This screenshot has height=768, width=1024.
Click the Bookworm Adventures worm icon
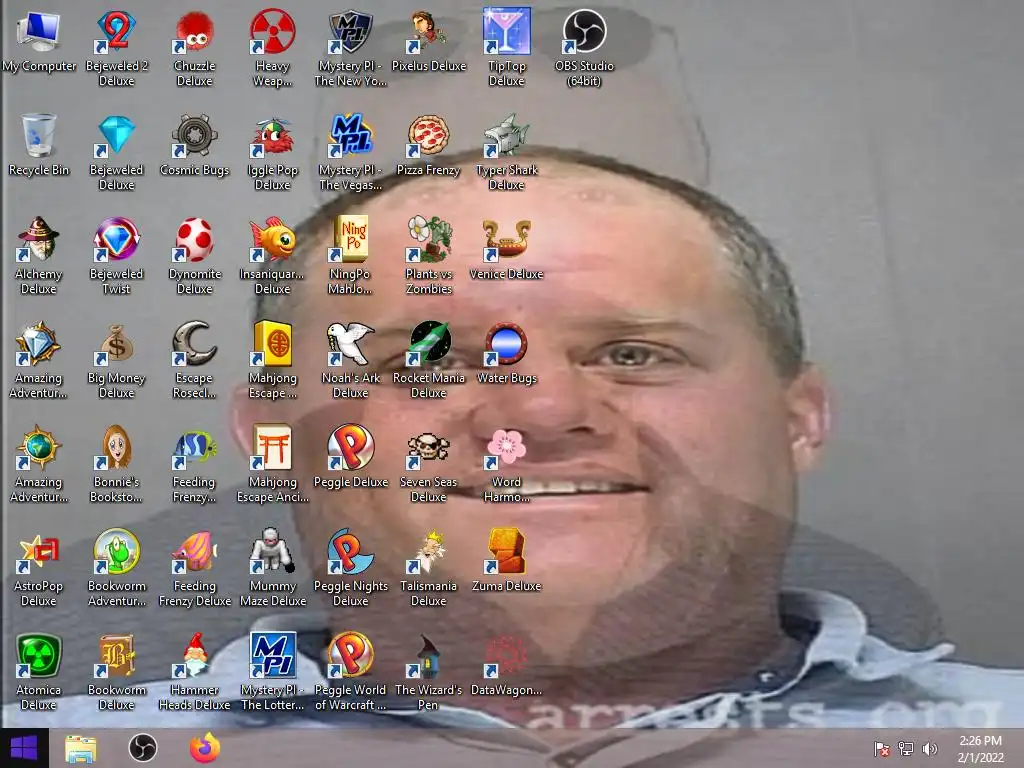tap(116, 551)
